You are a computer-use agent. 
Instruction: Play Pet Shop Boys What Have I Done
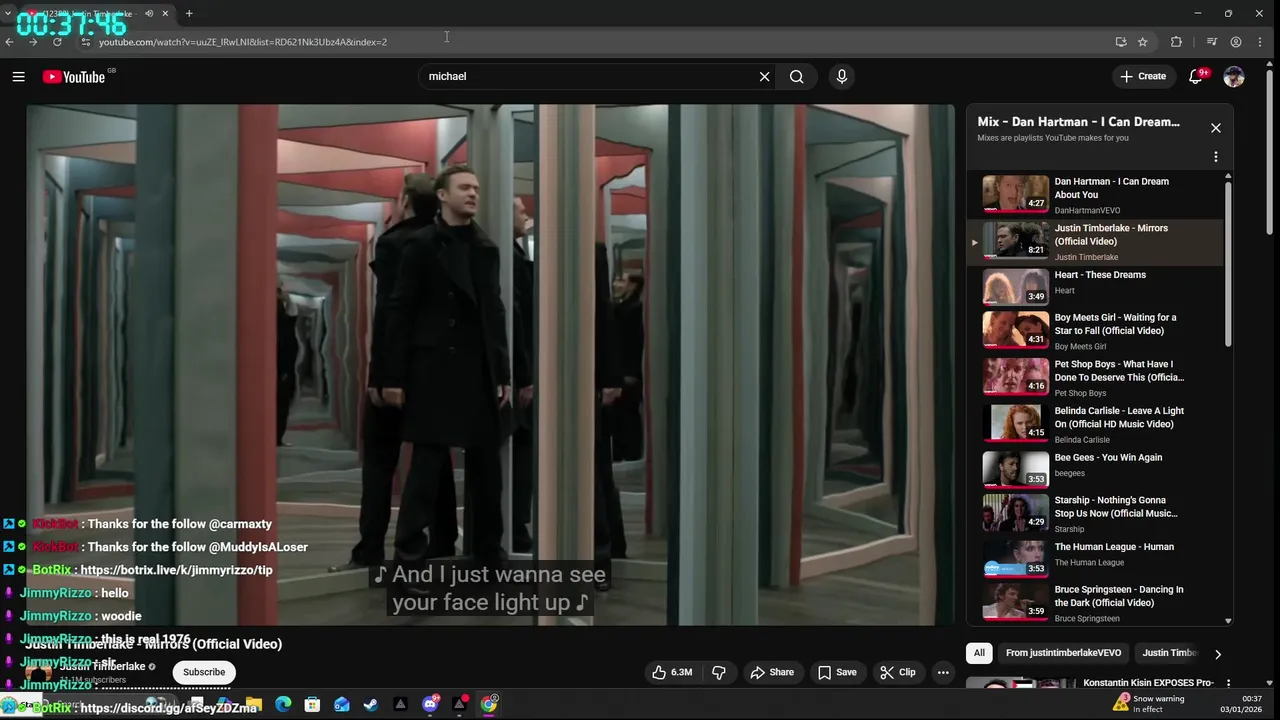click(x=1095, y=377)
